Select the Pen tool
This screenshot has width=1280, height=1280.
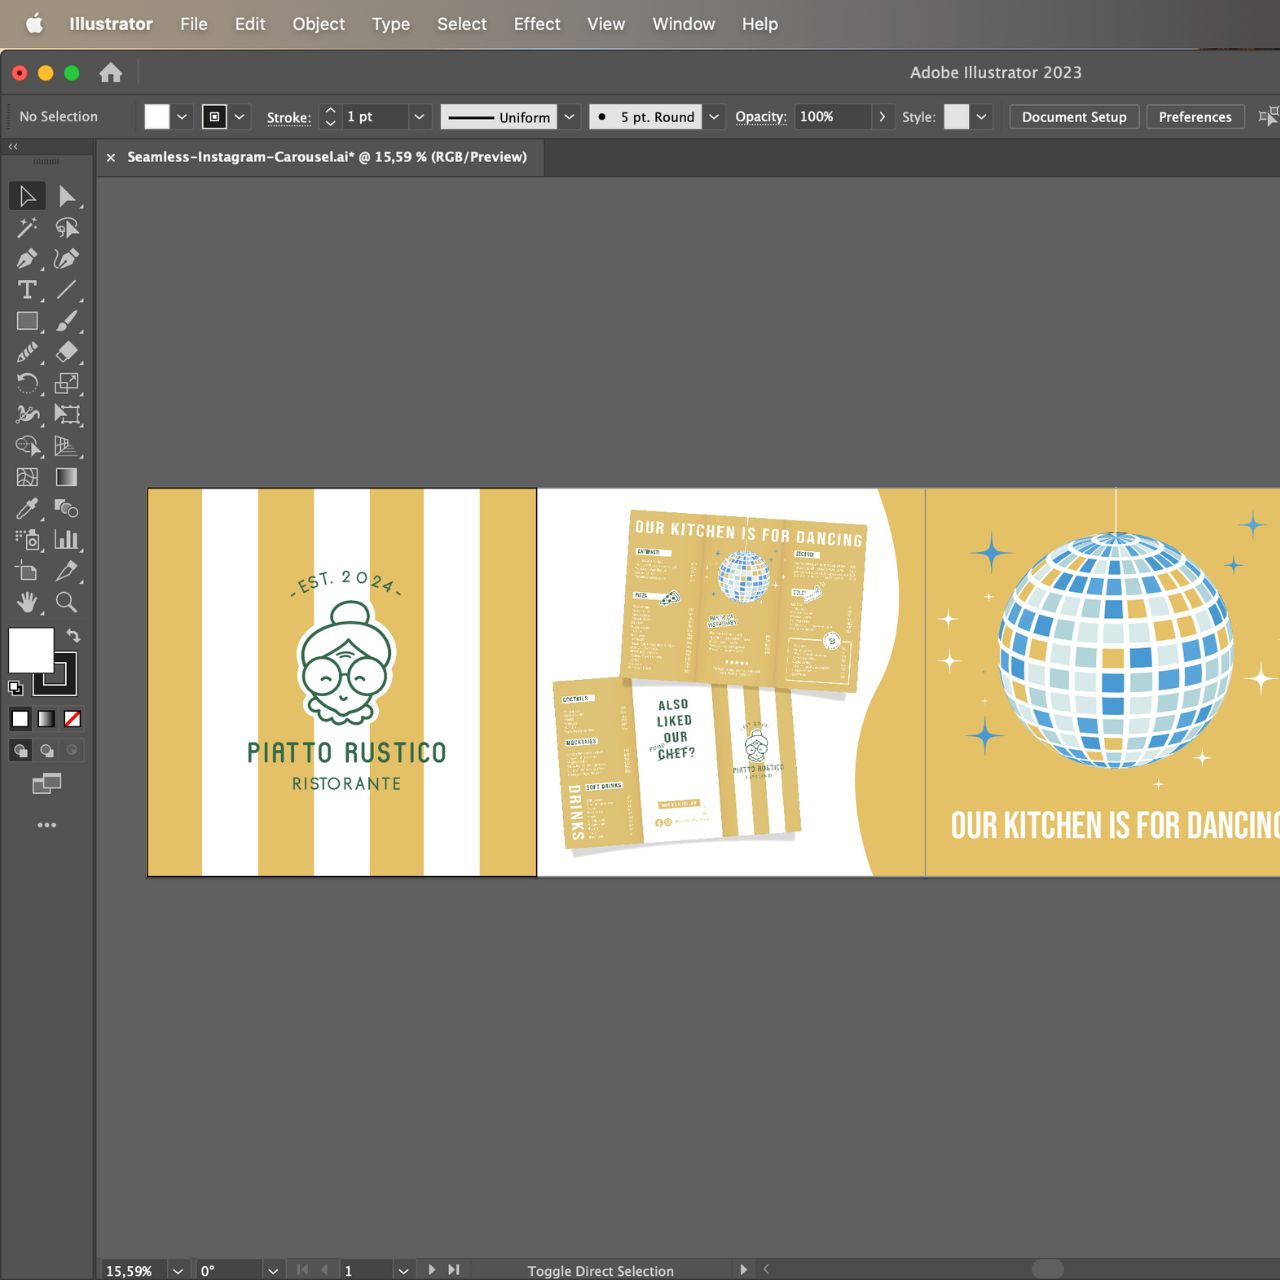click(x=27, y=259)
